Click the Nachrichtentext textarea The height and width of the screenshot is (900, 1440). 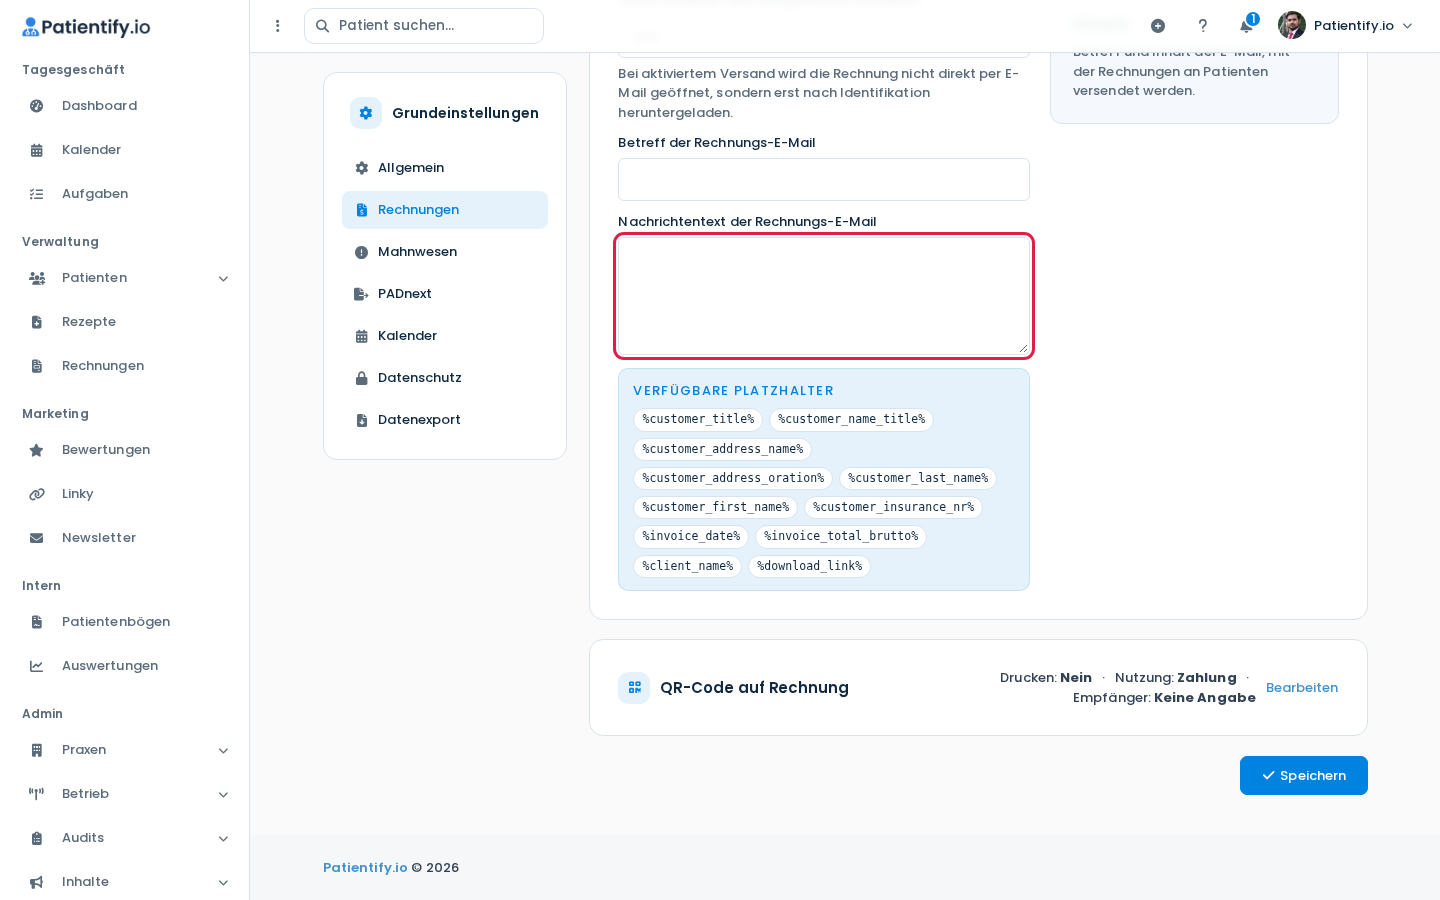click(x=824, y=296)
